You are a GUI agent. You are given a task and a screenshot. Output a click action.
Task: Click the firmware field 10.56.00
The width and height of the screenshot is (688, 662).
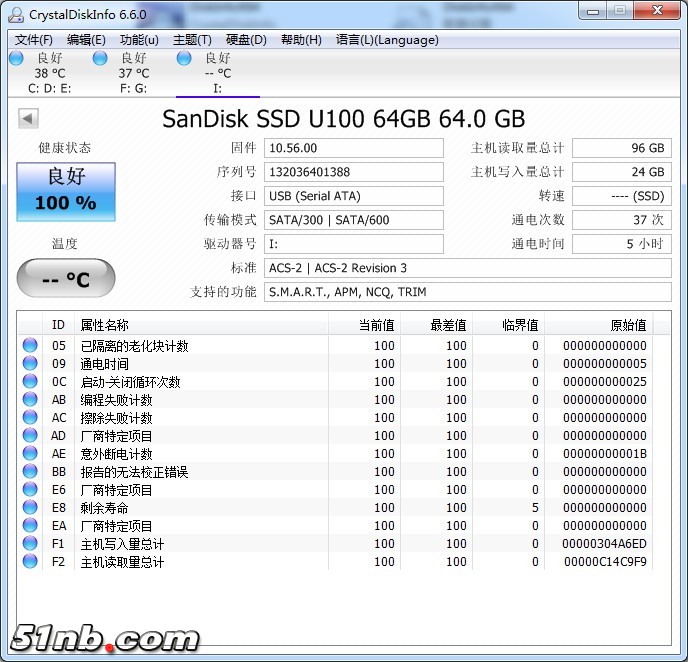click(x=354, y=148)
